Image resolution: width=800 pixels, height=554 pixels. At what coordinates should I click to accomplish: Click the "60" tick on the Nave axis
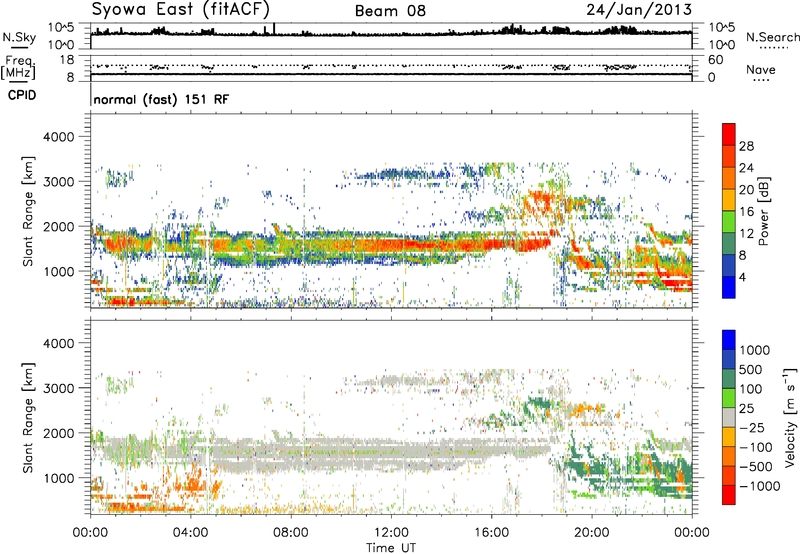715,60
